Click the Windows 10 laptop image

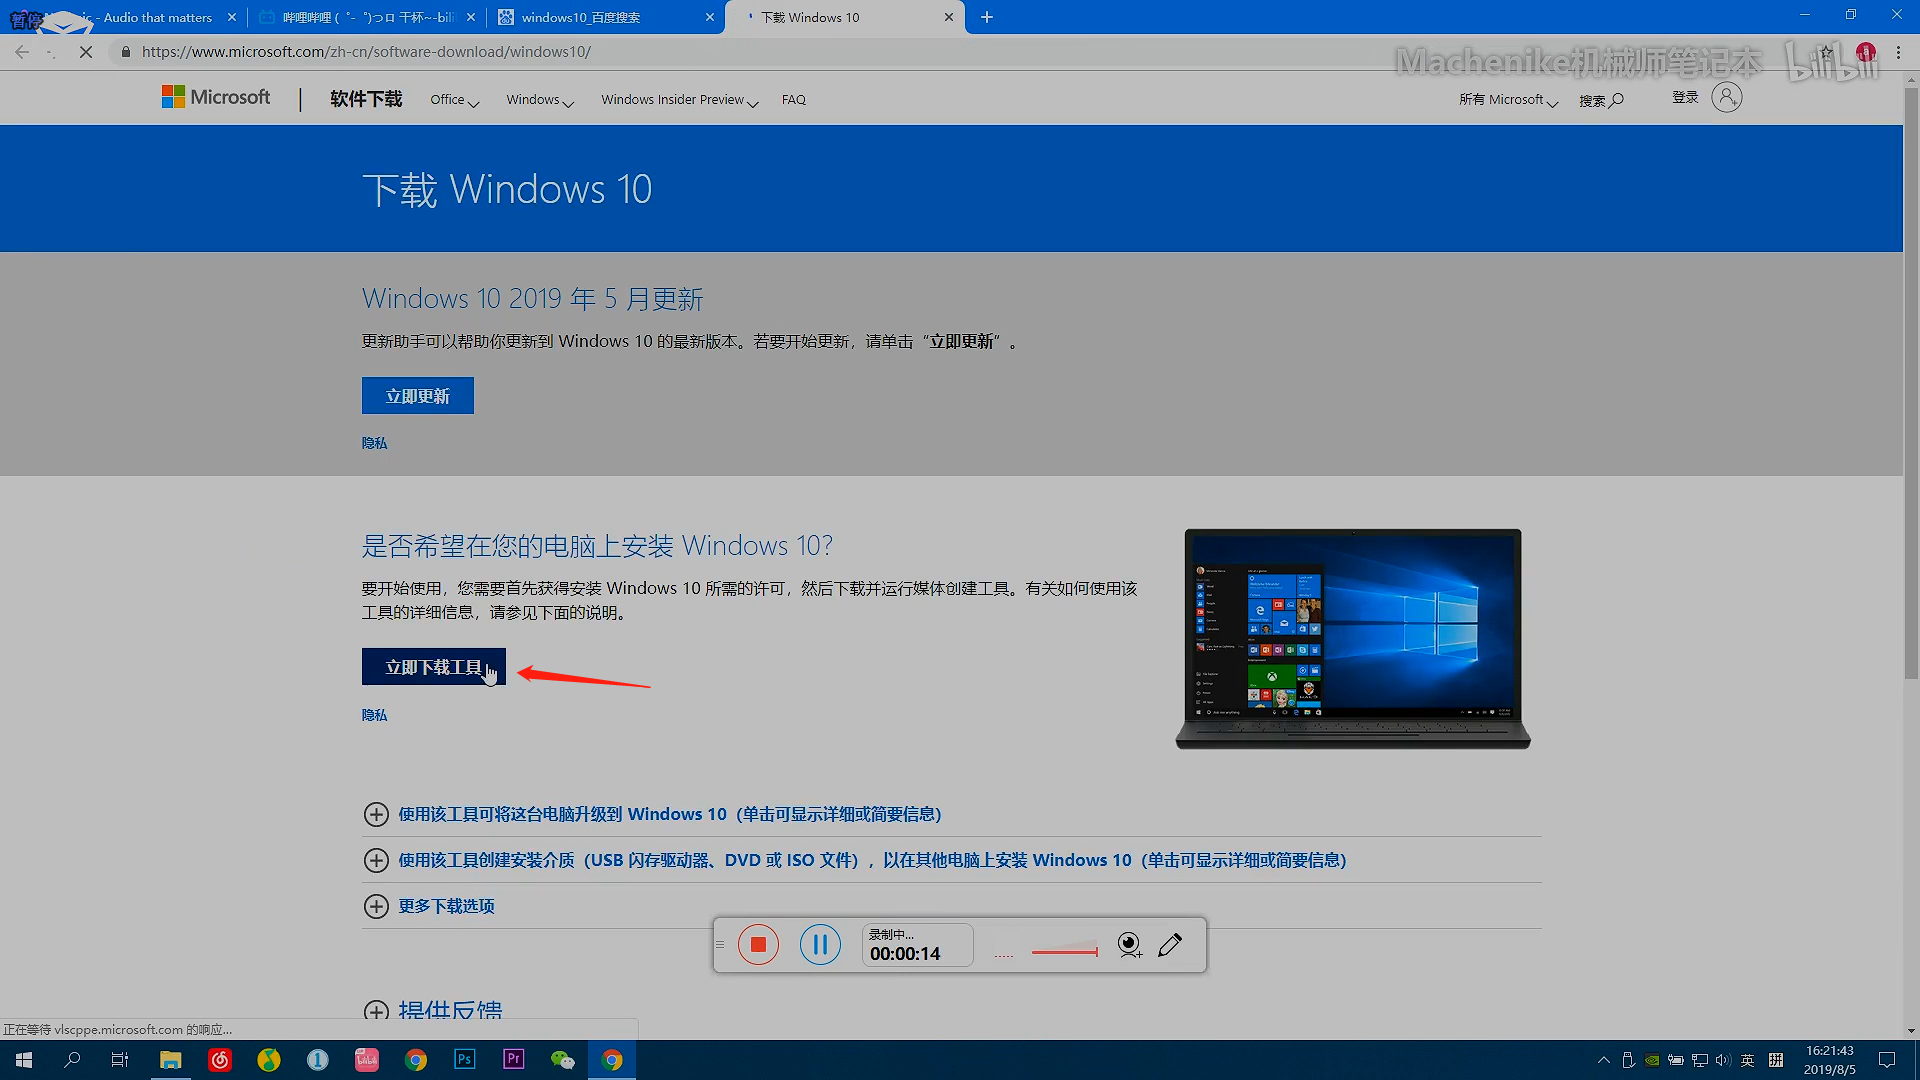click(1353, 638)
